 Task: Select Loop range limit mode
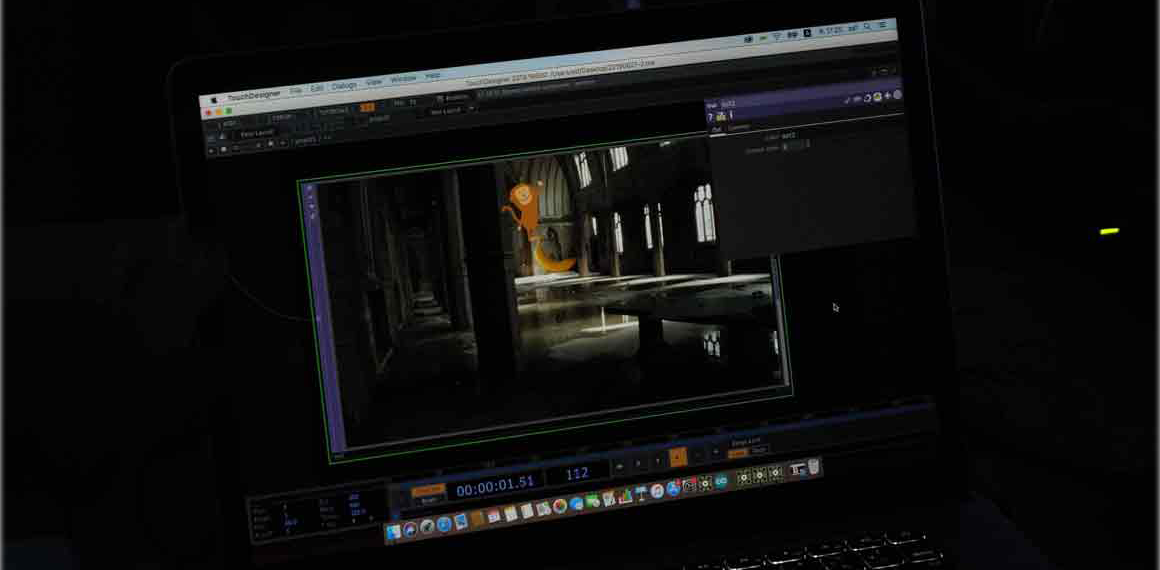pyautogui.click(x=738, y=453)
